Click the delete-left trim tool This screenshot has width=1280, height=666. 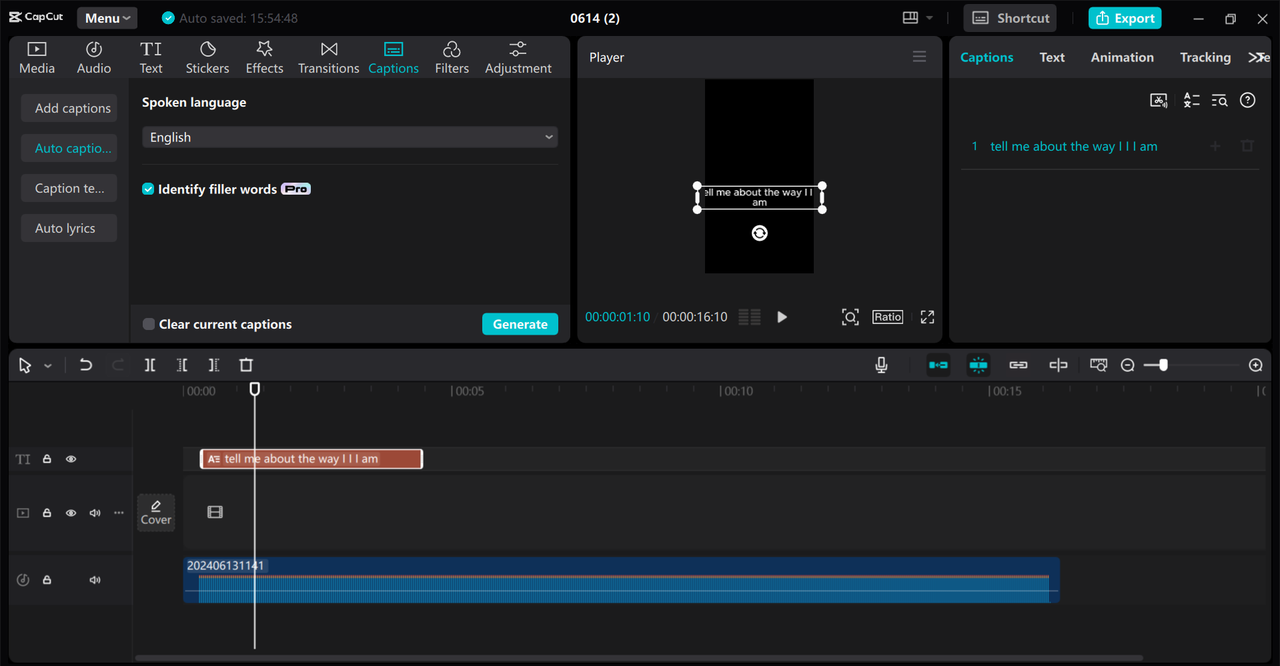click(x=182, y=365)
